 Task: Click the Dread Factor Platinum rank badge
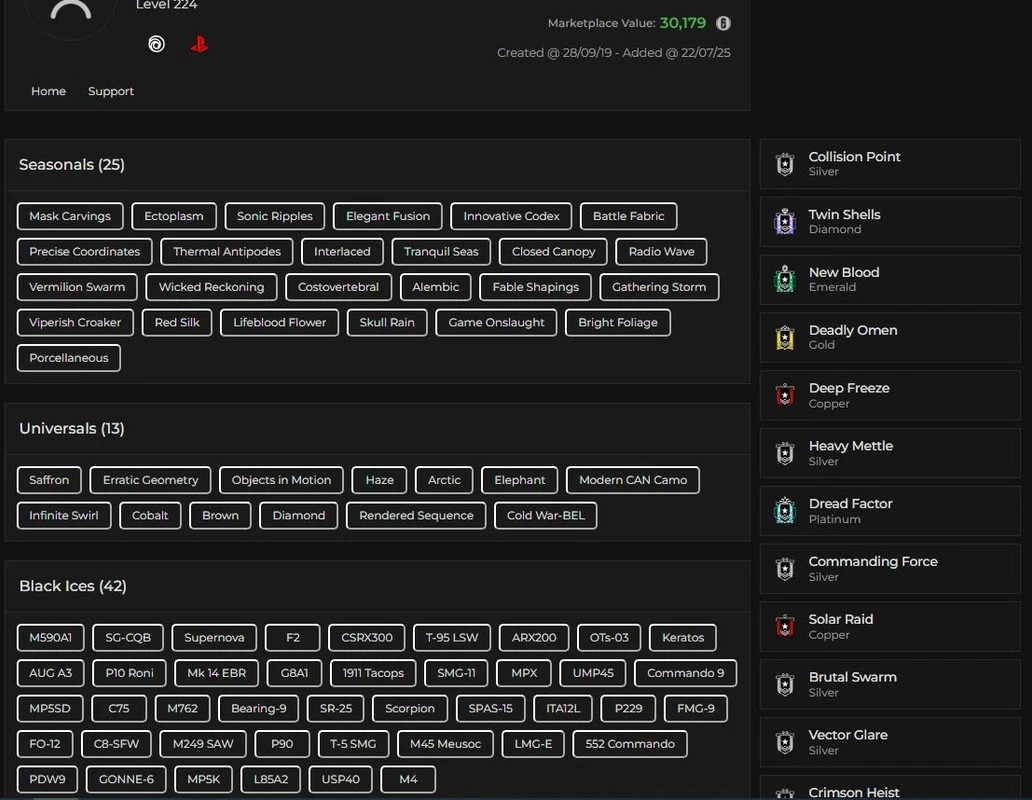[785, 511]
